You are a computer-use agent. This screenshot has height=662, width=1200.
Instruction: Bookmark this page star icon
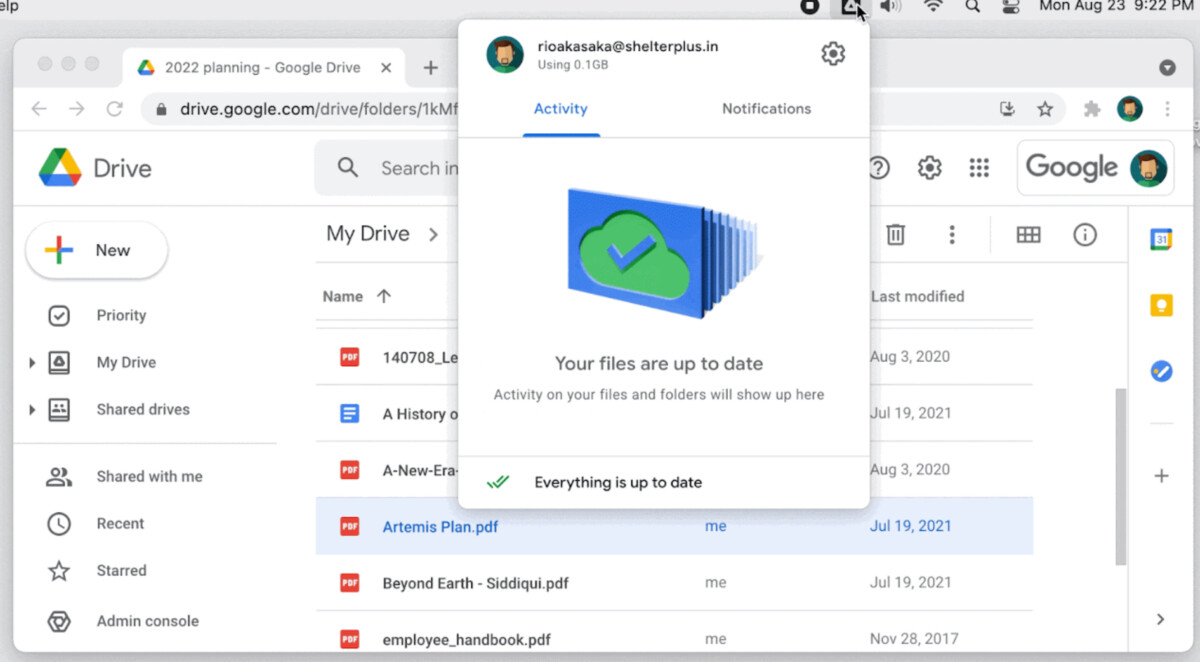click(1045, 109)
